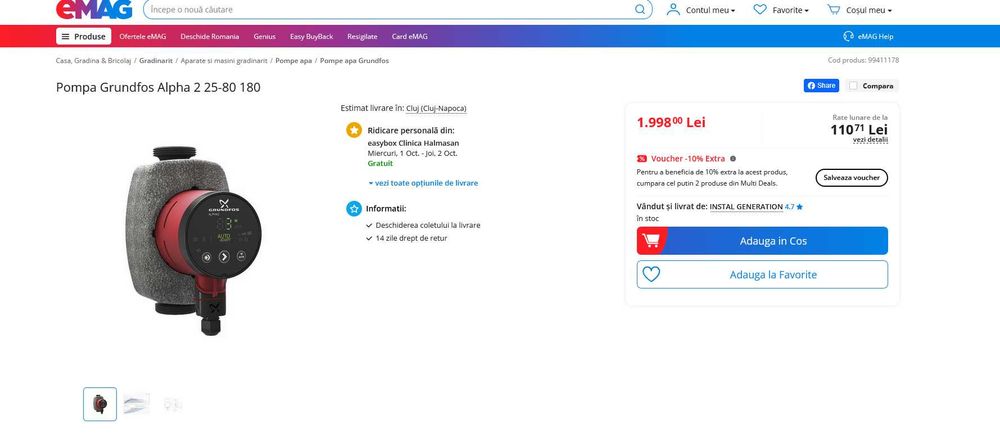The width and height of the screenshot is (1000, 437).
Task: Open Aparate si masini gradinarit breadcrumb
Action: pyautogui.click(x=224, y=61)
